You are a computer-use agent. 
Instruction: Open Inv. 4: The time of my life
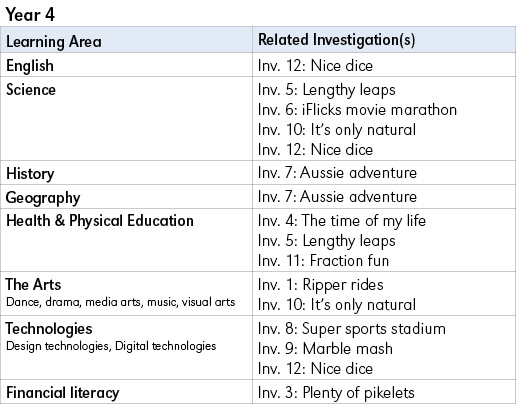[342, 221]
